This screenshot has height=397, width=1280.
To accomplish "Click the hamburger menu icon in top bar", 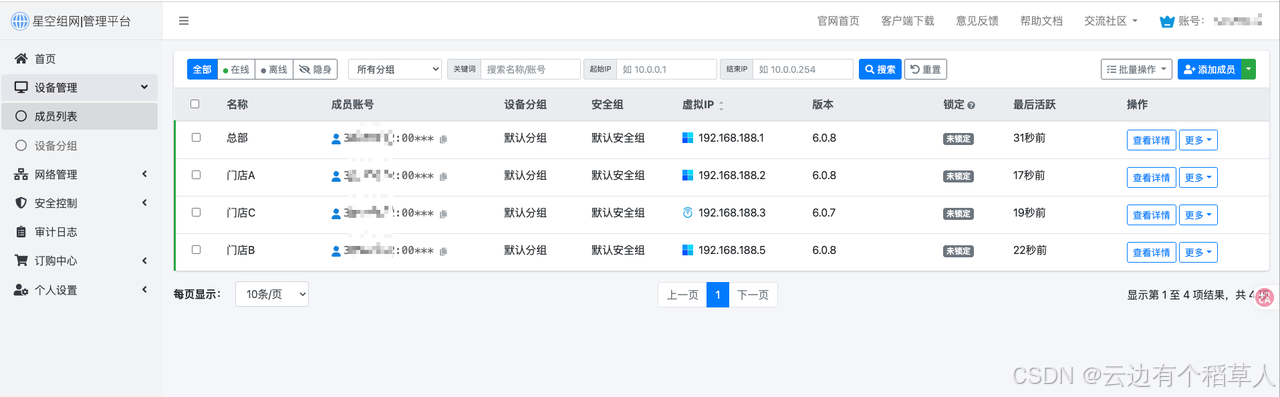I will [x=184, y=21].
